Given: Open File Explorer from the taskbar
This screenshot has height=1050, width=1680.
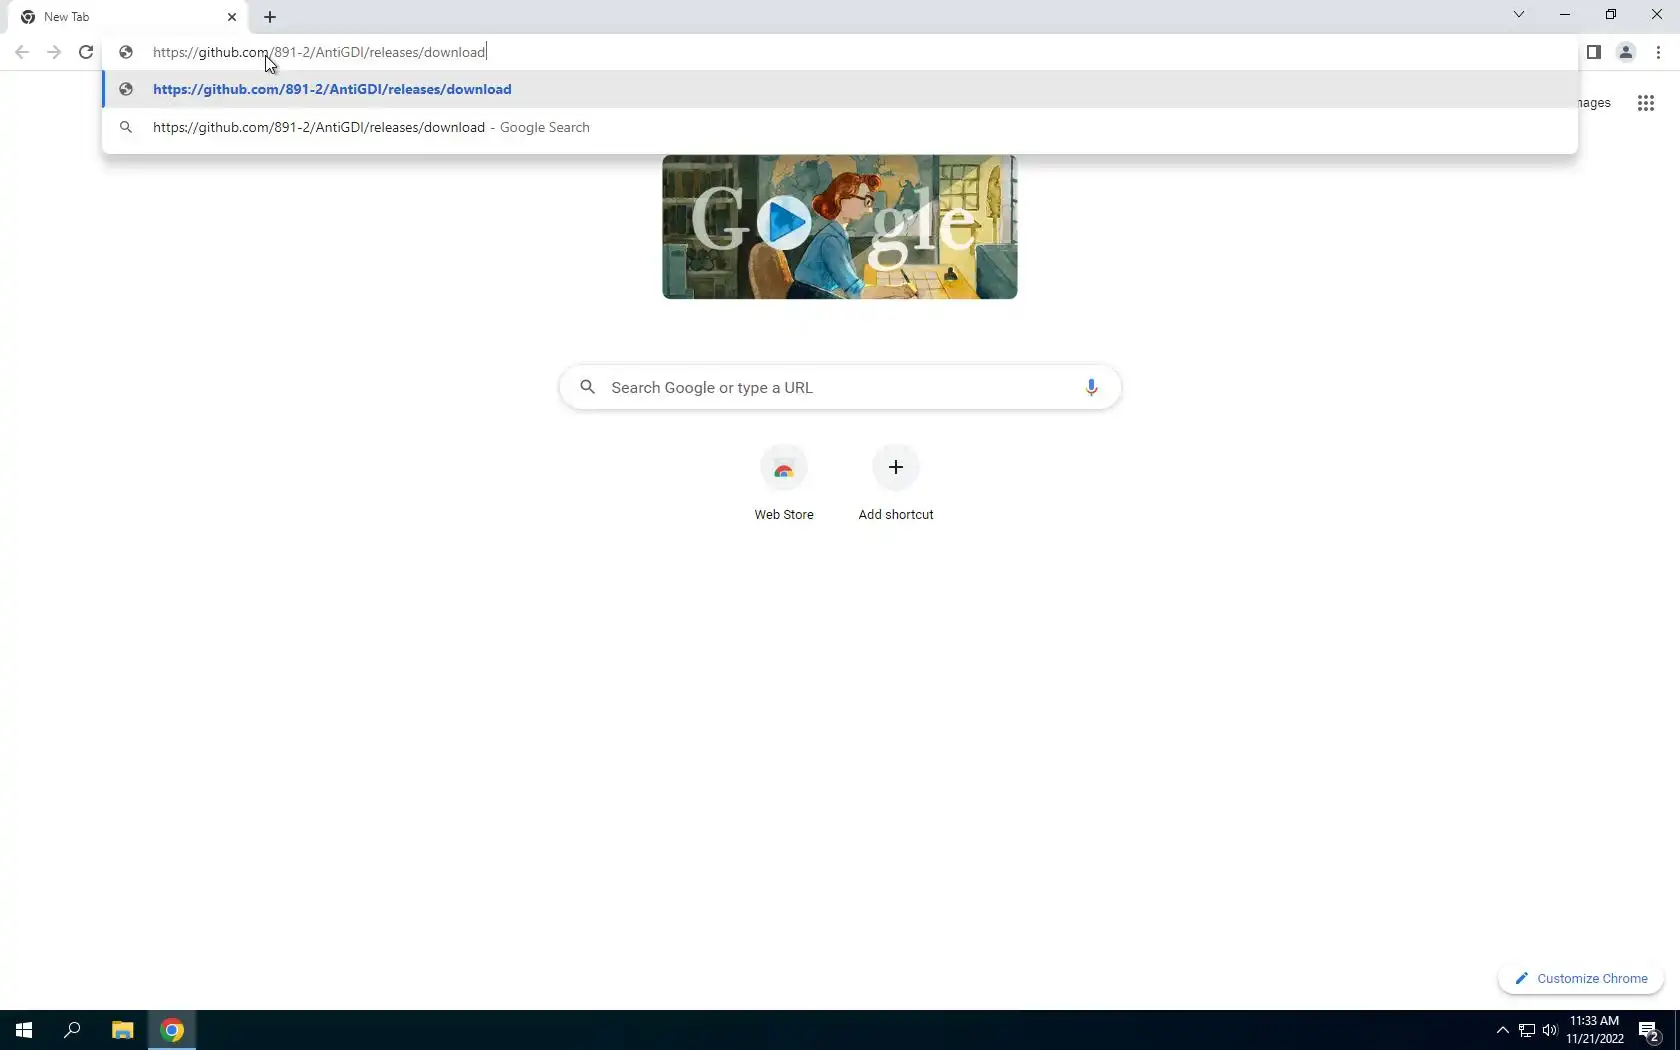Looking at the screenshot, I should click(x=122, y=1030).
